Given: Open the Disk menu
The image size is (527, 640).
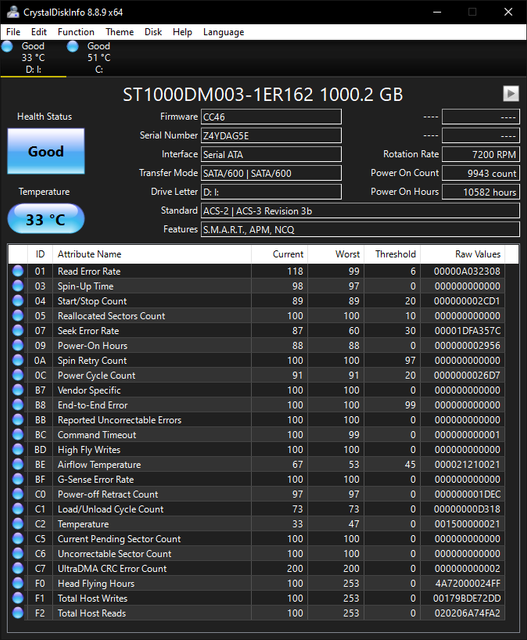Looking at the screenshot, I should coord(153,32).
